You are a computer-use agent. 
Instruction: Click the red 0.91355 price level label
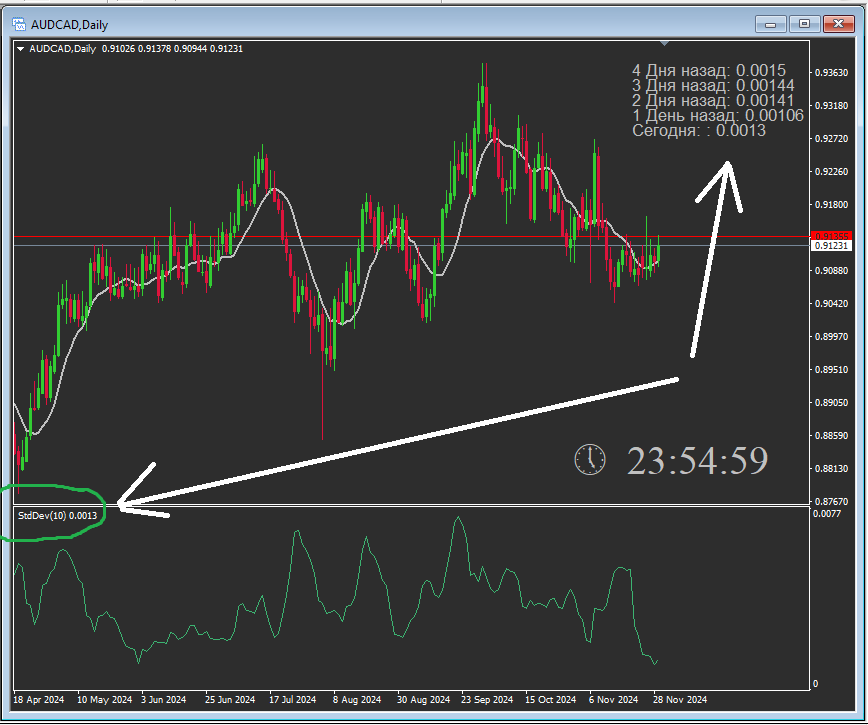[x=831, y=236]
